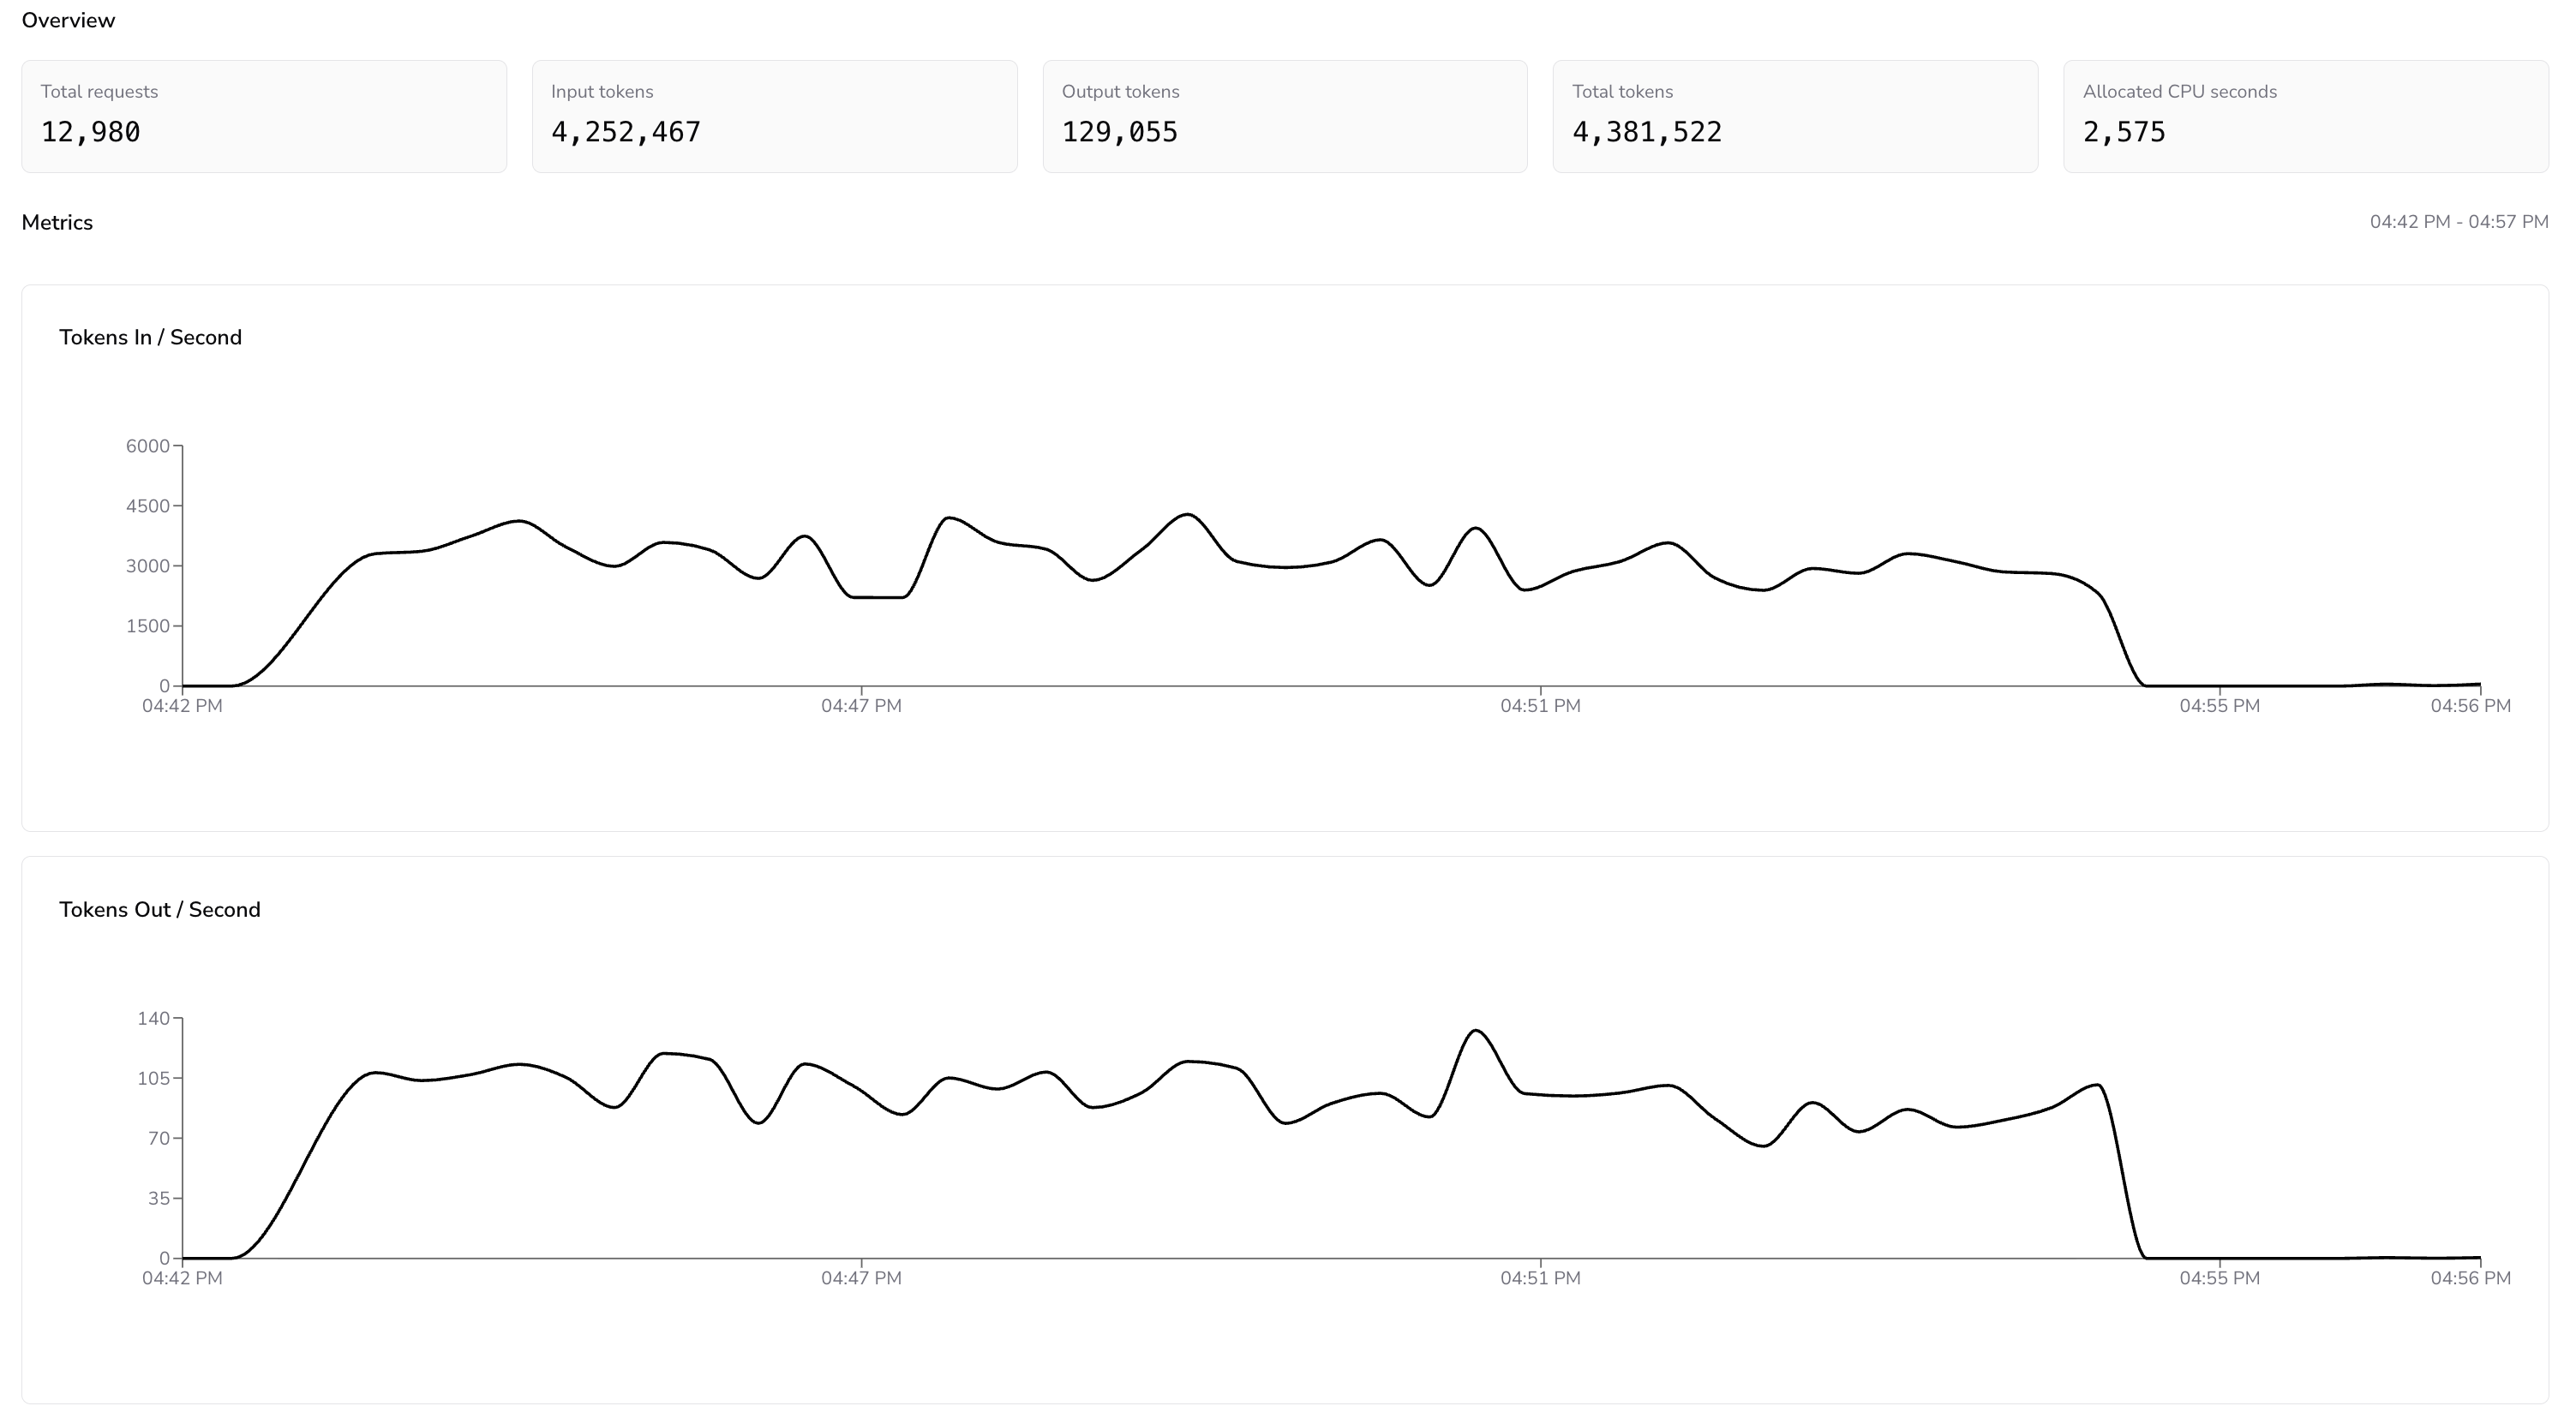
Task: Click the Tokens Out / Second chart title
Action: tap(160, 909)
